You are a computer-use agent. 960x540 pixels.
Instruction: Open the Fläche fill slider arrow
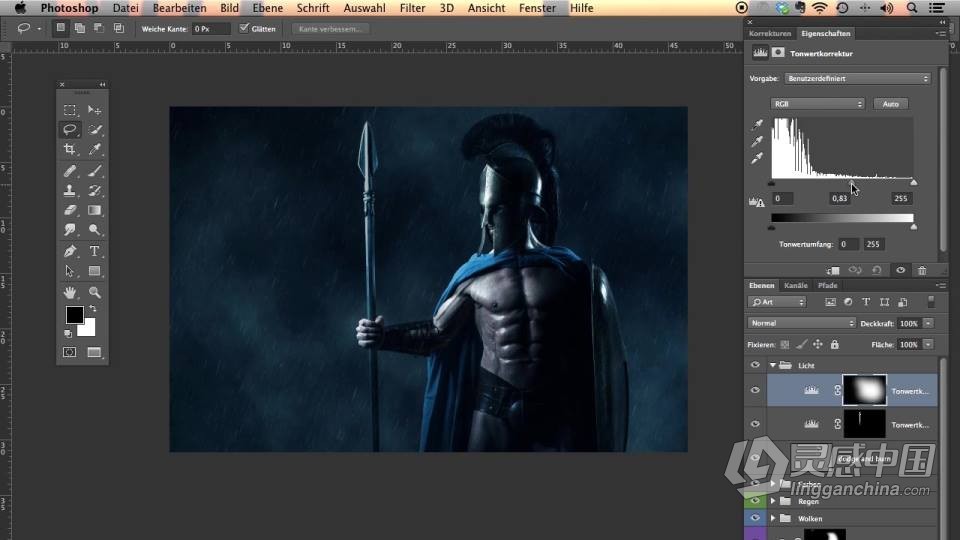pos(929,345)
